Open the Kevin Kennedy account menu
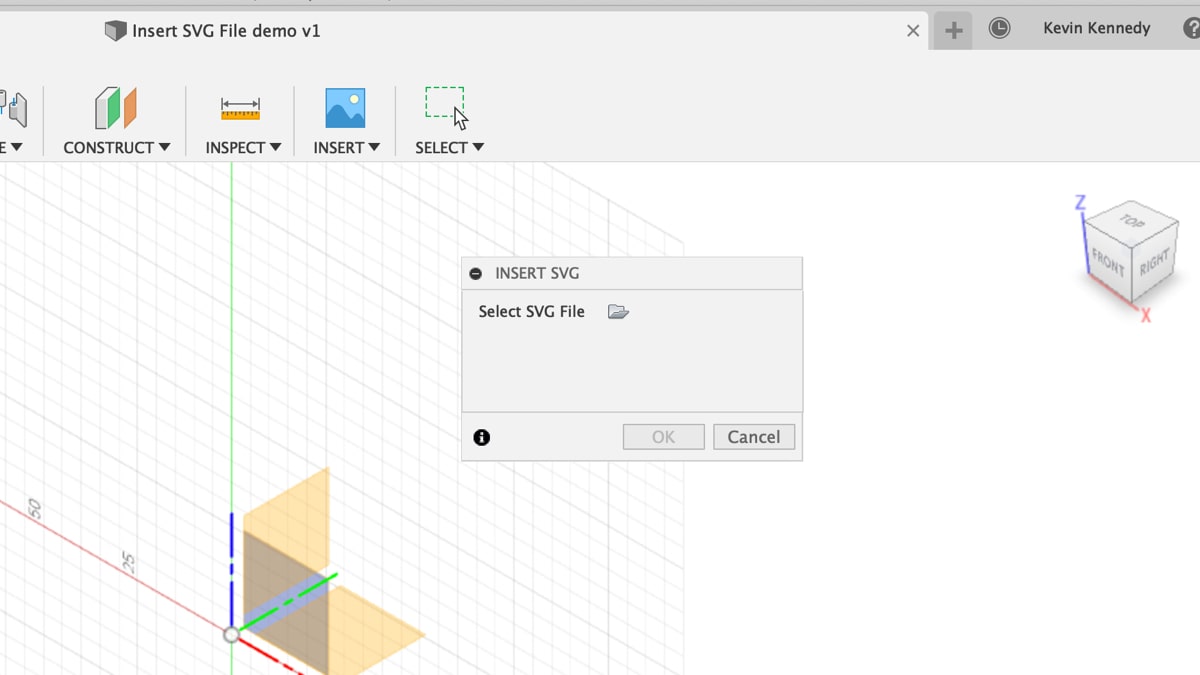Screen dimensions: 1200x675 1097,28
